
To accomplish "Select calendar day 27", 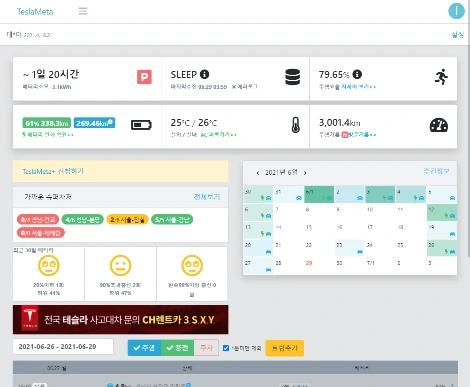I will coord(258,266).
